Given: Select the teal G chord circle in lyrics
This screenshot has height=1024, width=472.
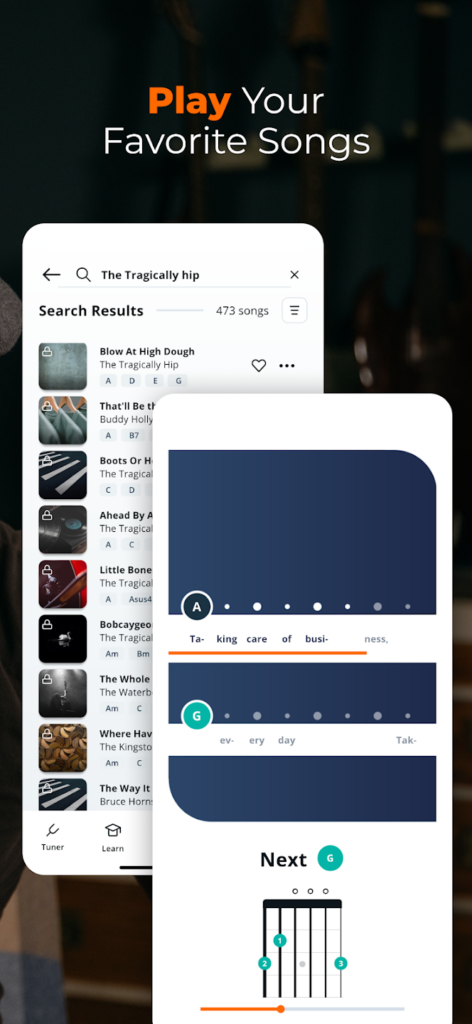Looking at the screenshot, I should tap(197, 716).
